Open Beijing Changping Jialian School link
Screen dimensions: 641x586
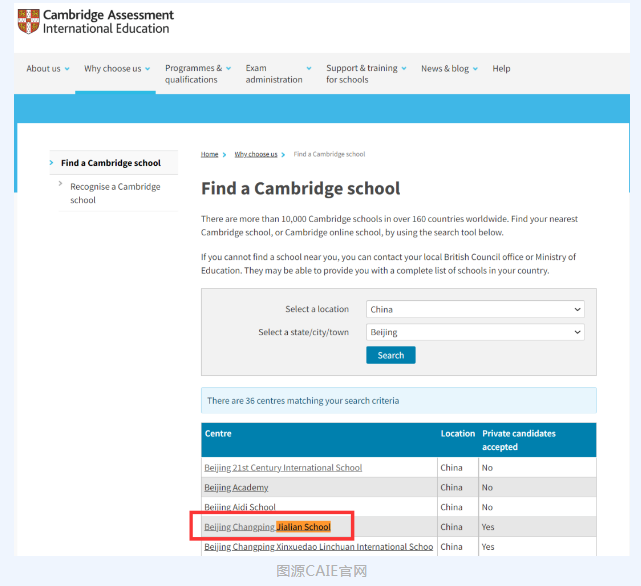click(267, 527)
